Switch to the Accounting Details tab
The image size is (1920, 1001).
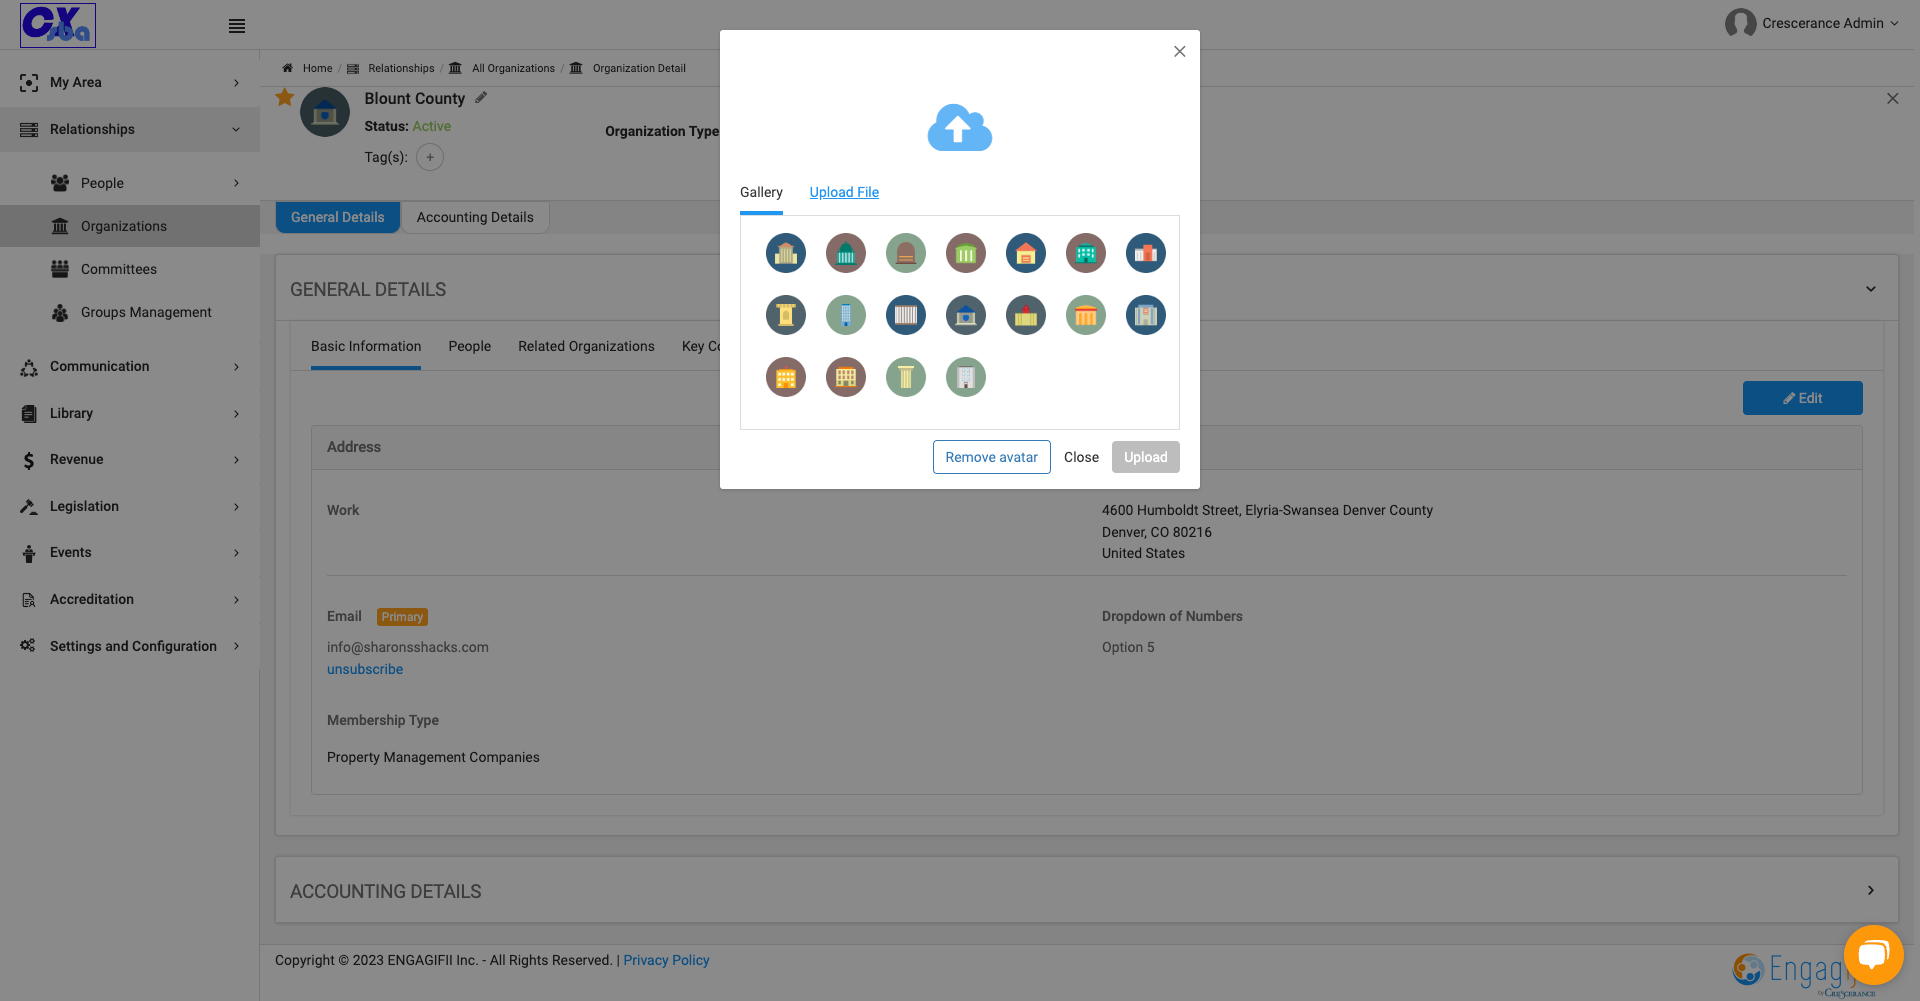tap(475, 217)
